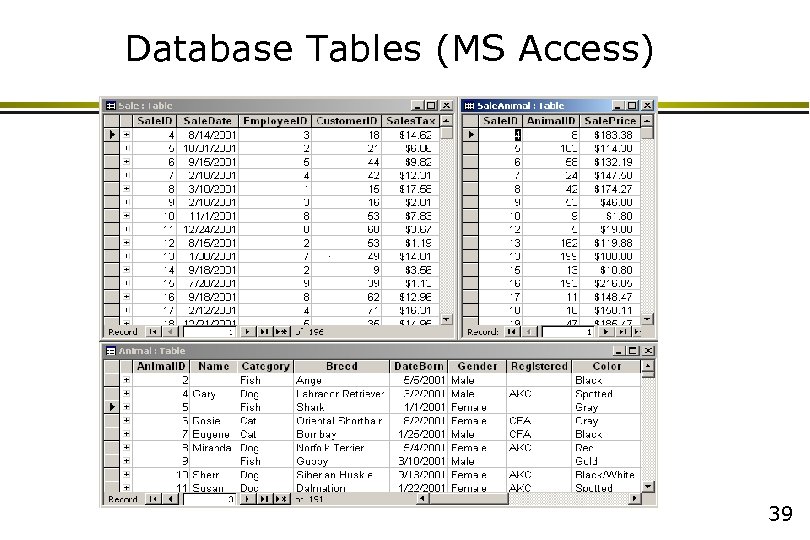Expand the Eugene animal row

coord(127,434)
